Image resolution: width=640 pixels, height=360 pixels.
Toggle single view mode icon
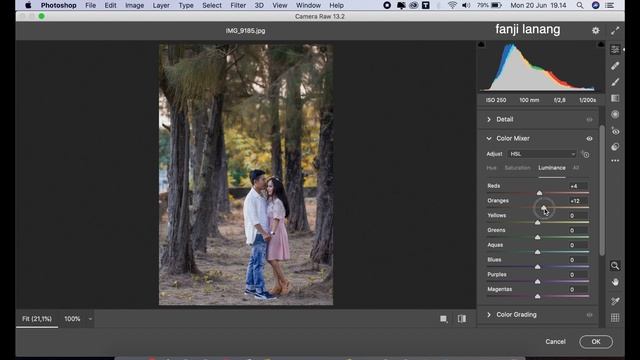pos(444,319)
